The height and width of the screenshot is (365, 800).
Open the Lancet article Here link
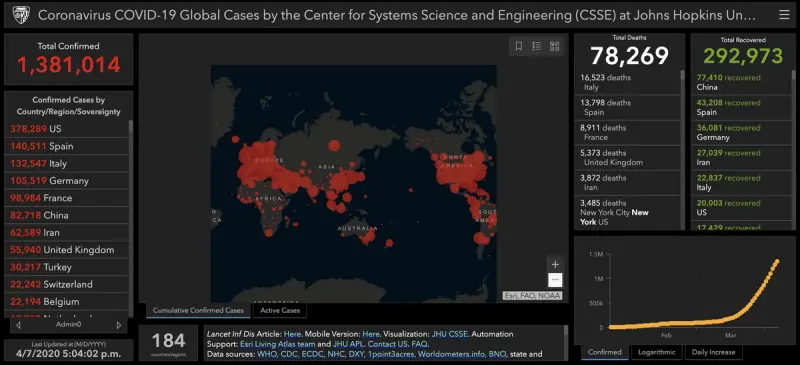(292, 334)
